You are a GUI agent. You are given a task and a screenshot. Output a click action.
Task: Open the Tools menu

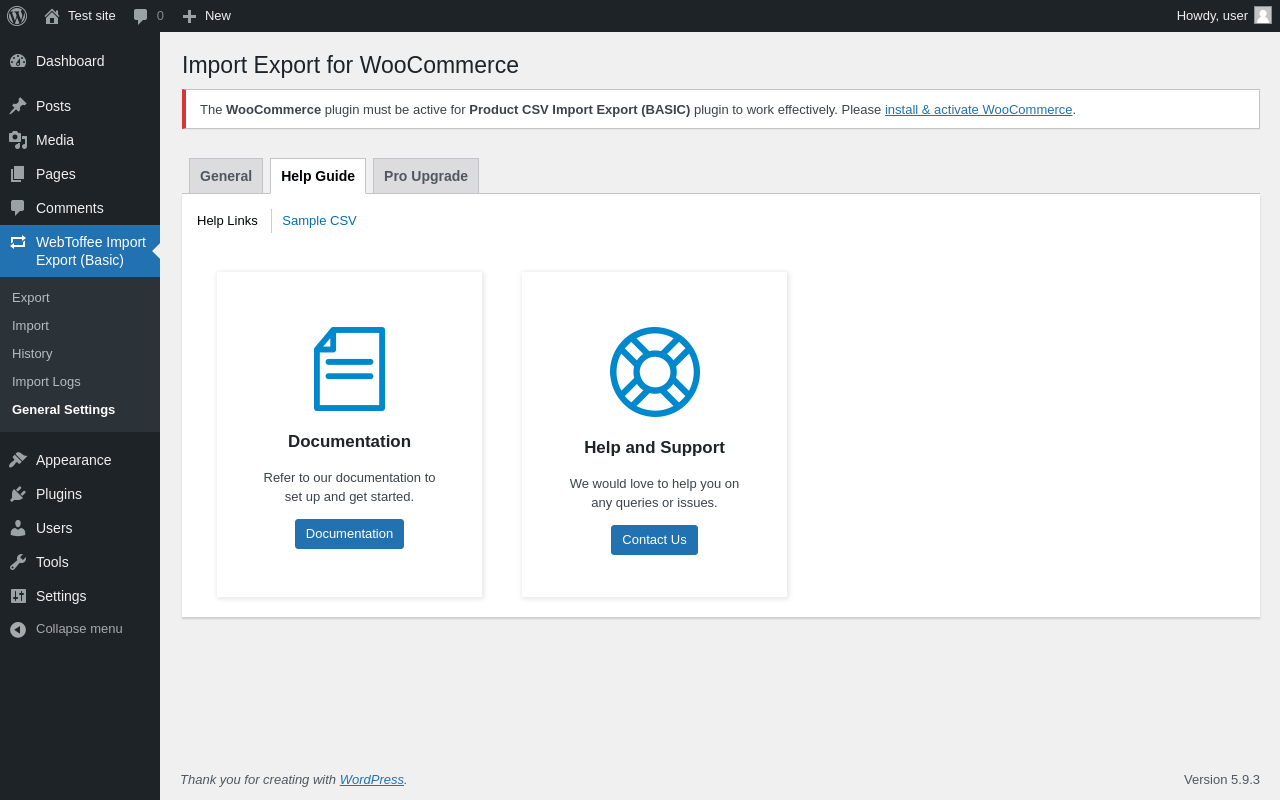(x=80, y=562)
